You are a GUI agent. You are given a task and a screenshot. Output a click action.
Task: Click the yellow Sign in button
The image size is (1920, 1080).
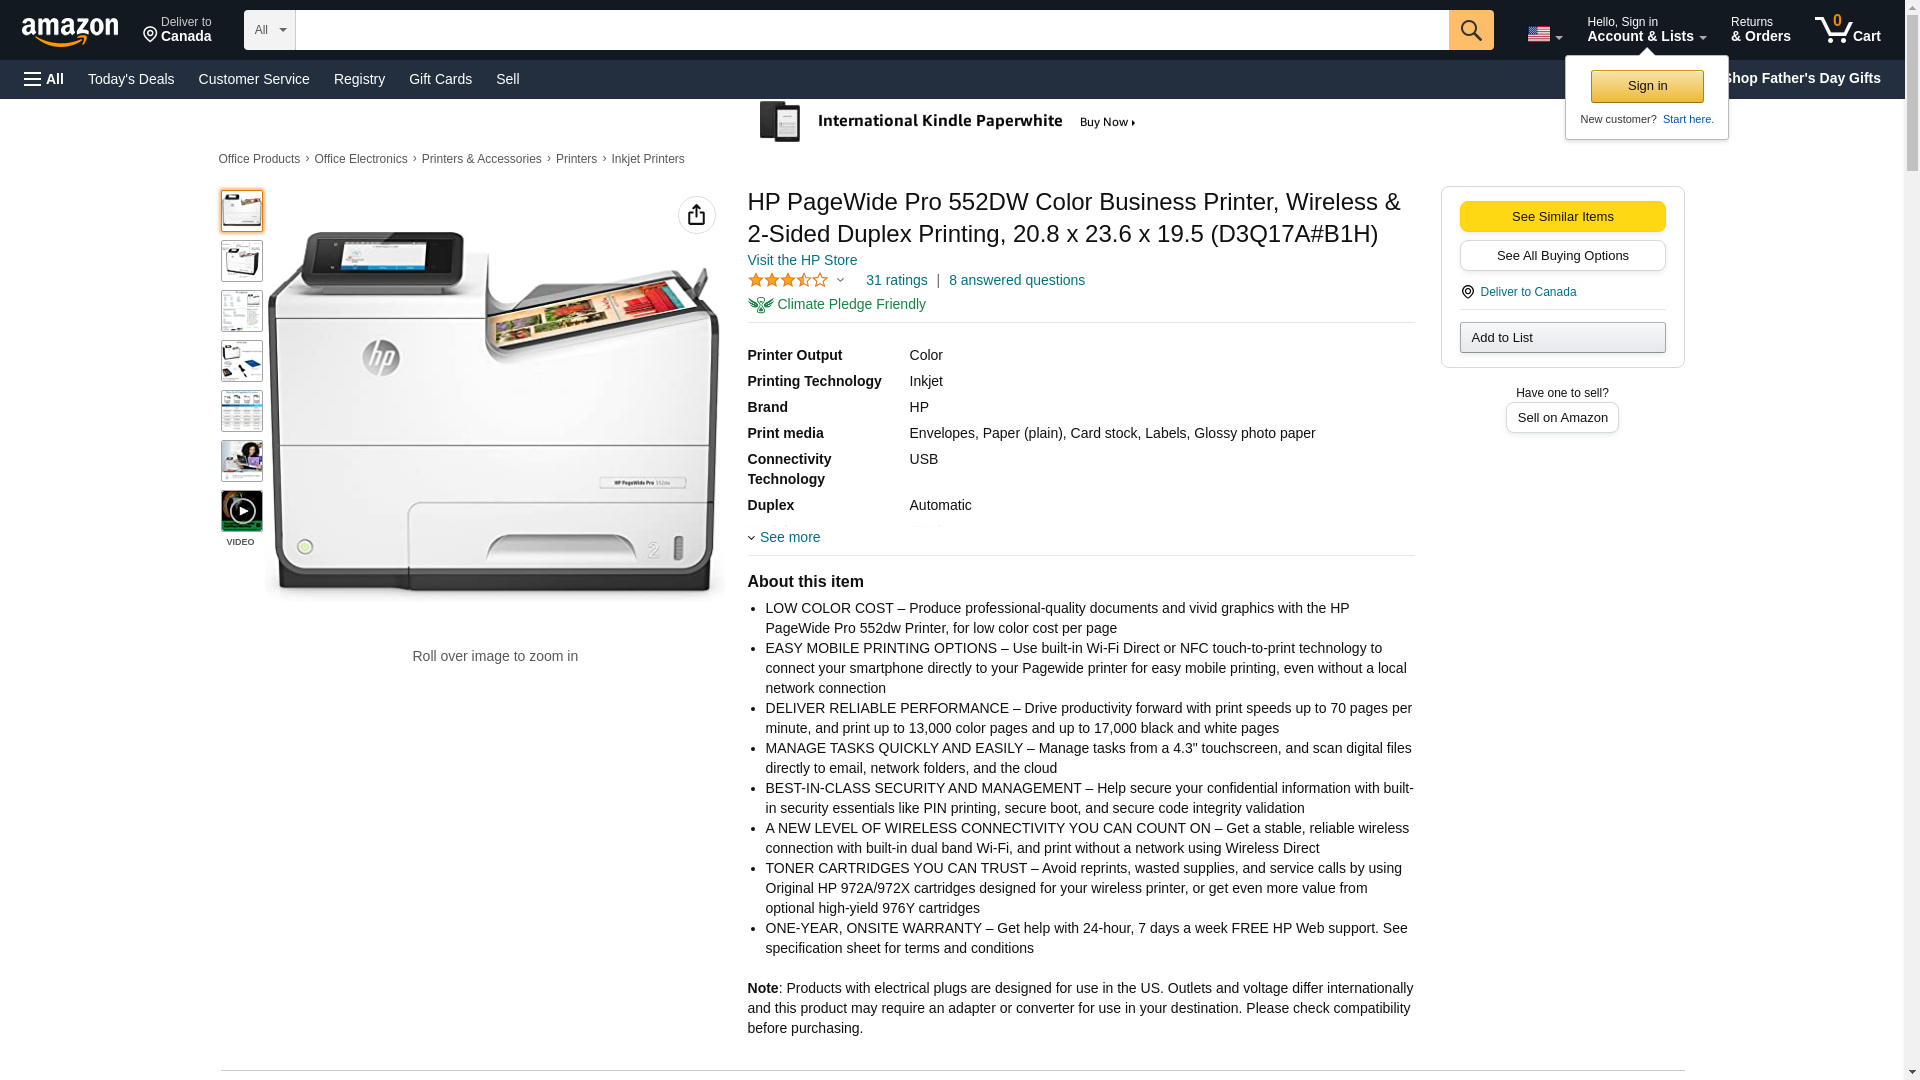click(x=1646, y=86)
